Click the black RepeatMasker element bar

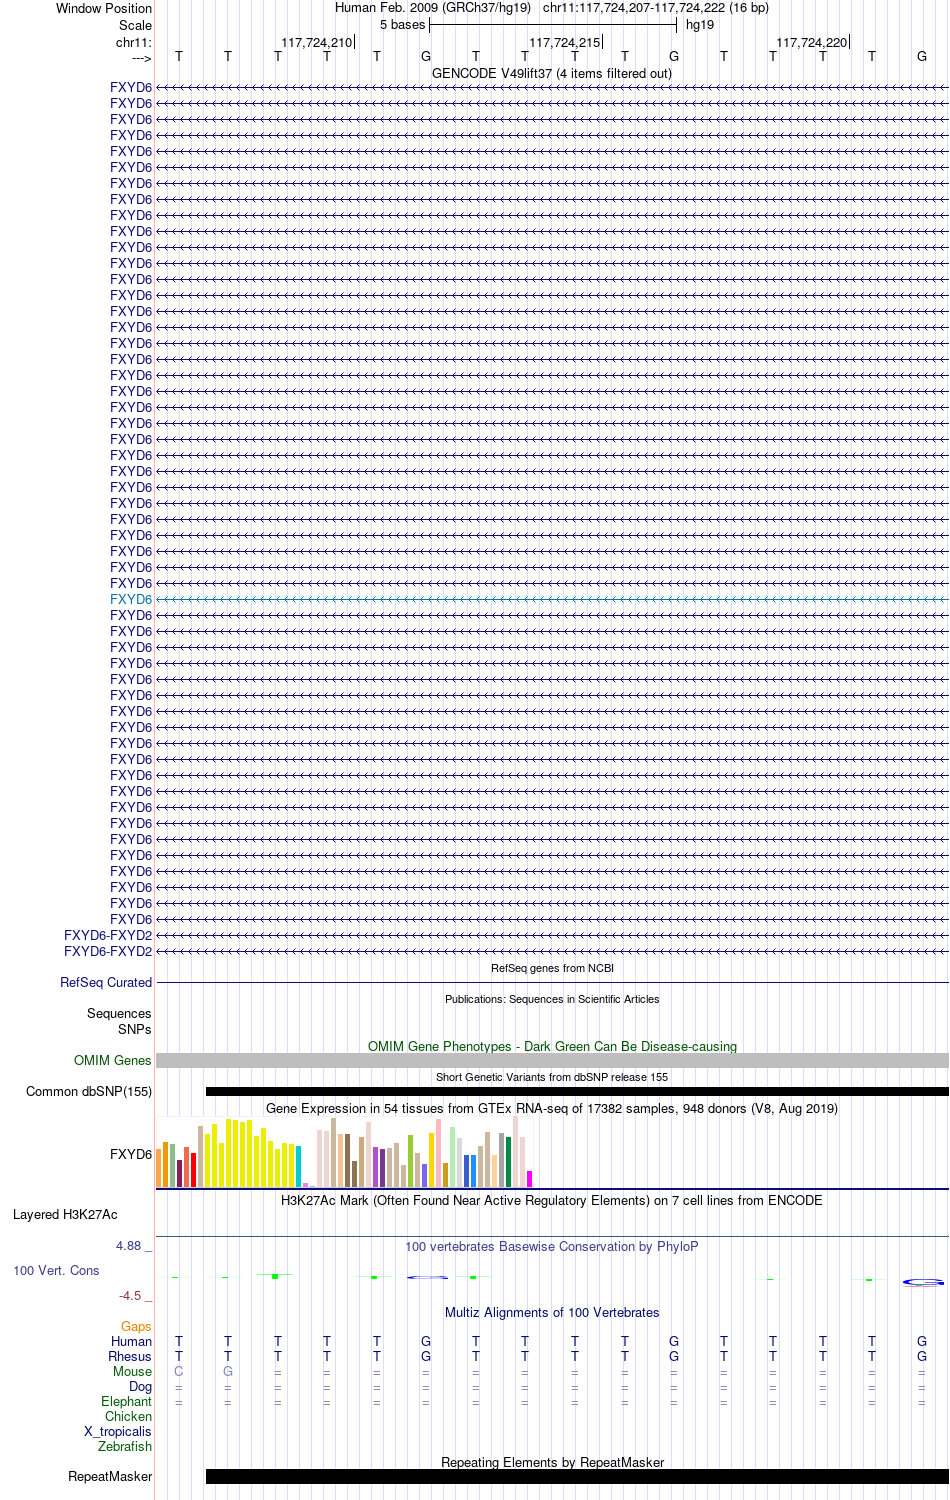[x=577, y=1476]
